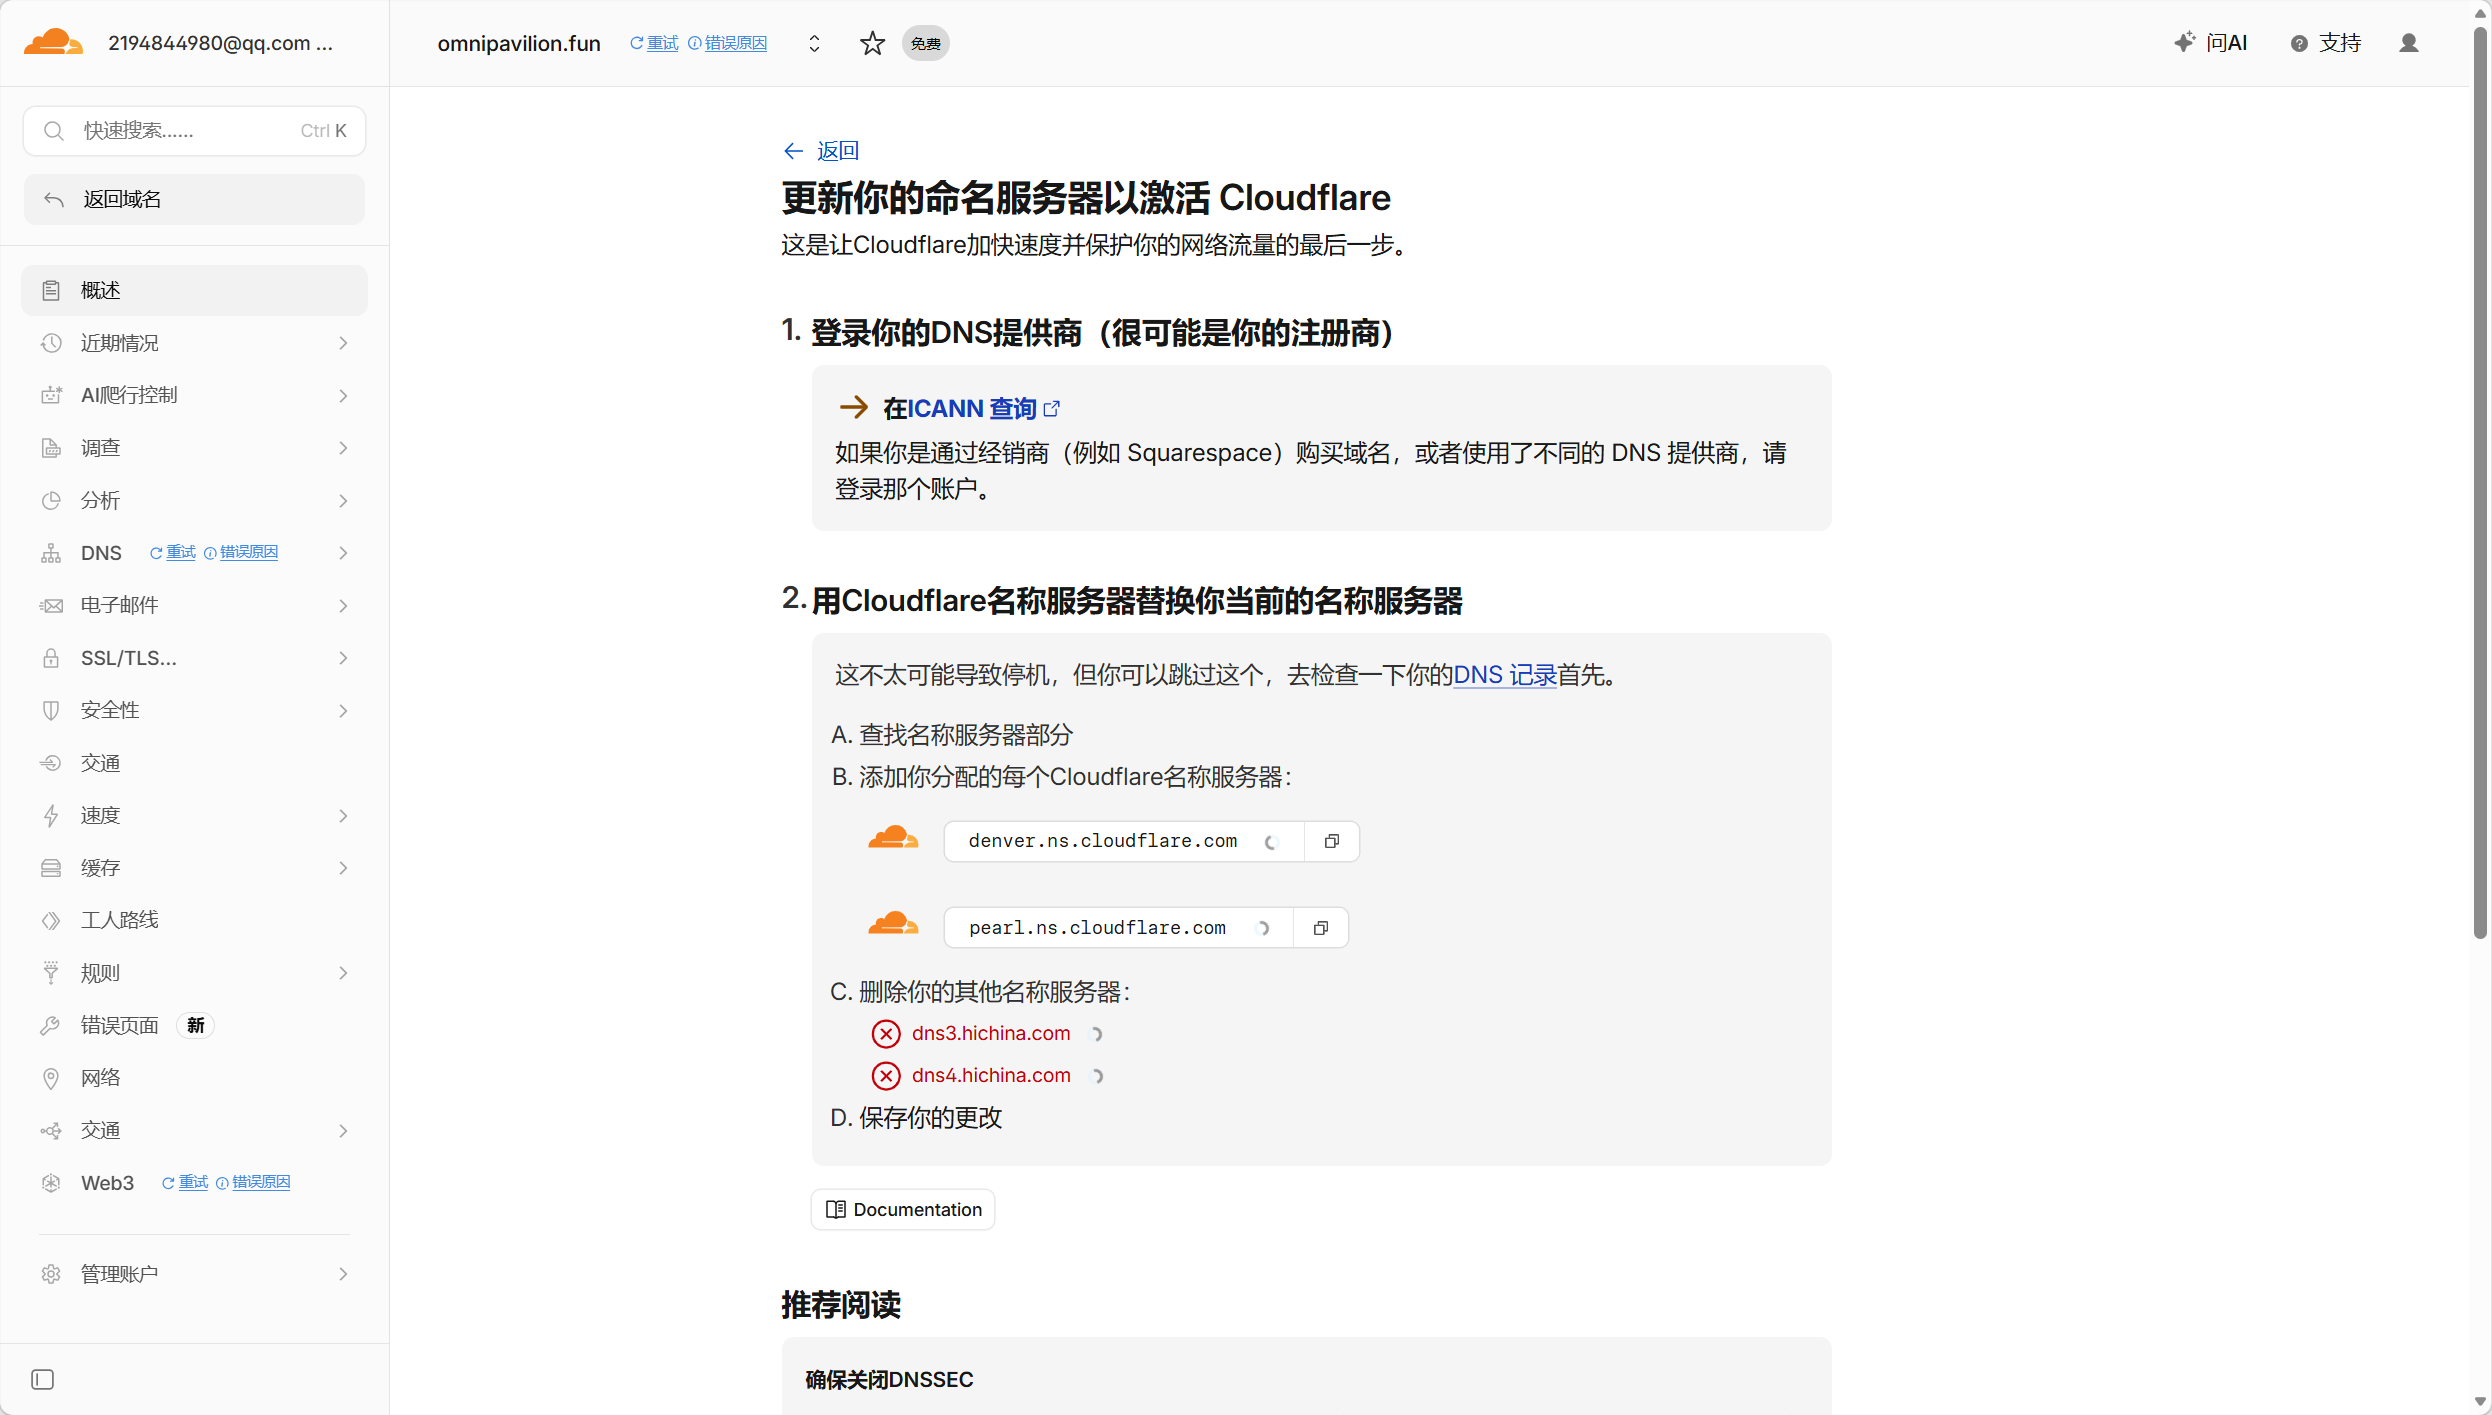The height and width of the screenshot is (1415, 2492).
Task: Click the 管理账户 gear icon
Action: click(x=51, y=1274)
